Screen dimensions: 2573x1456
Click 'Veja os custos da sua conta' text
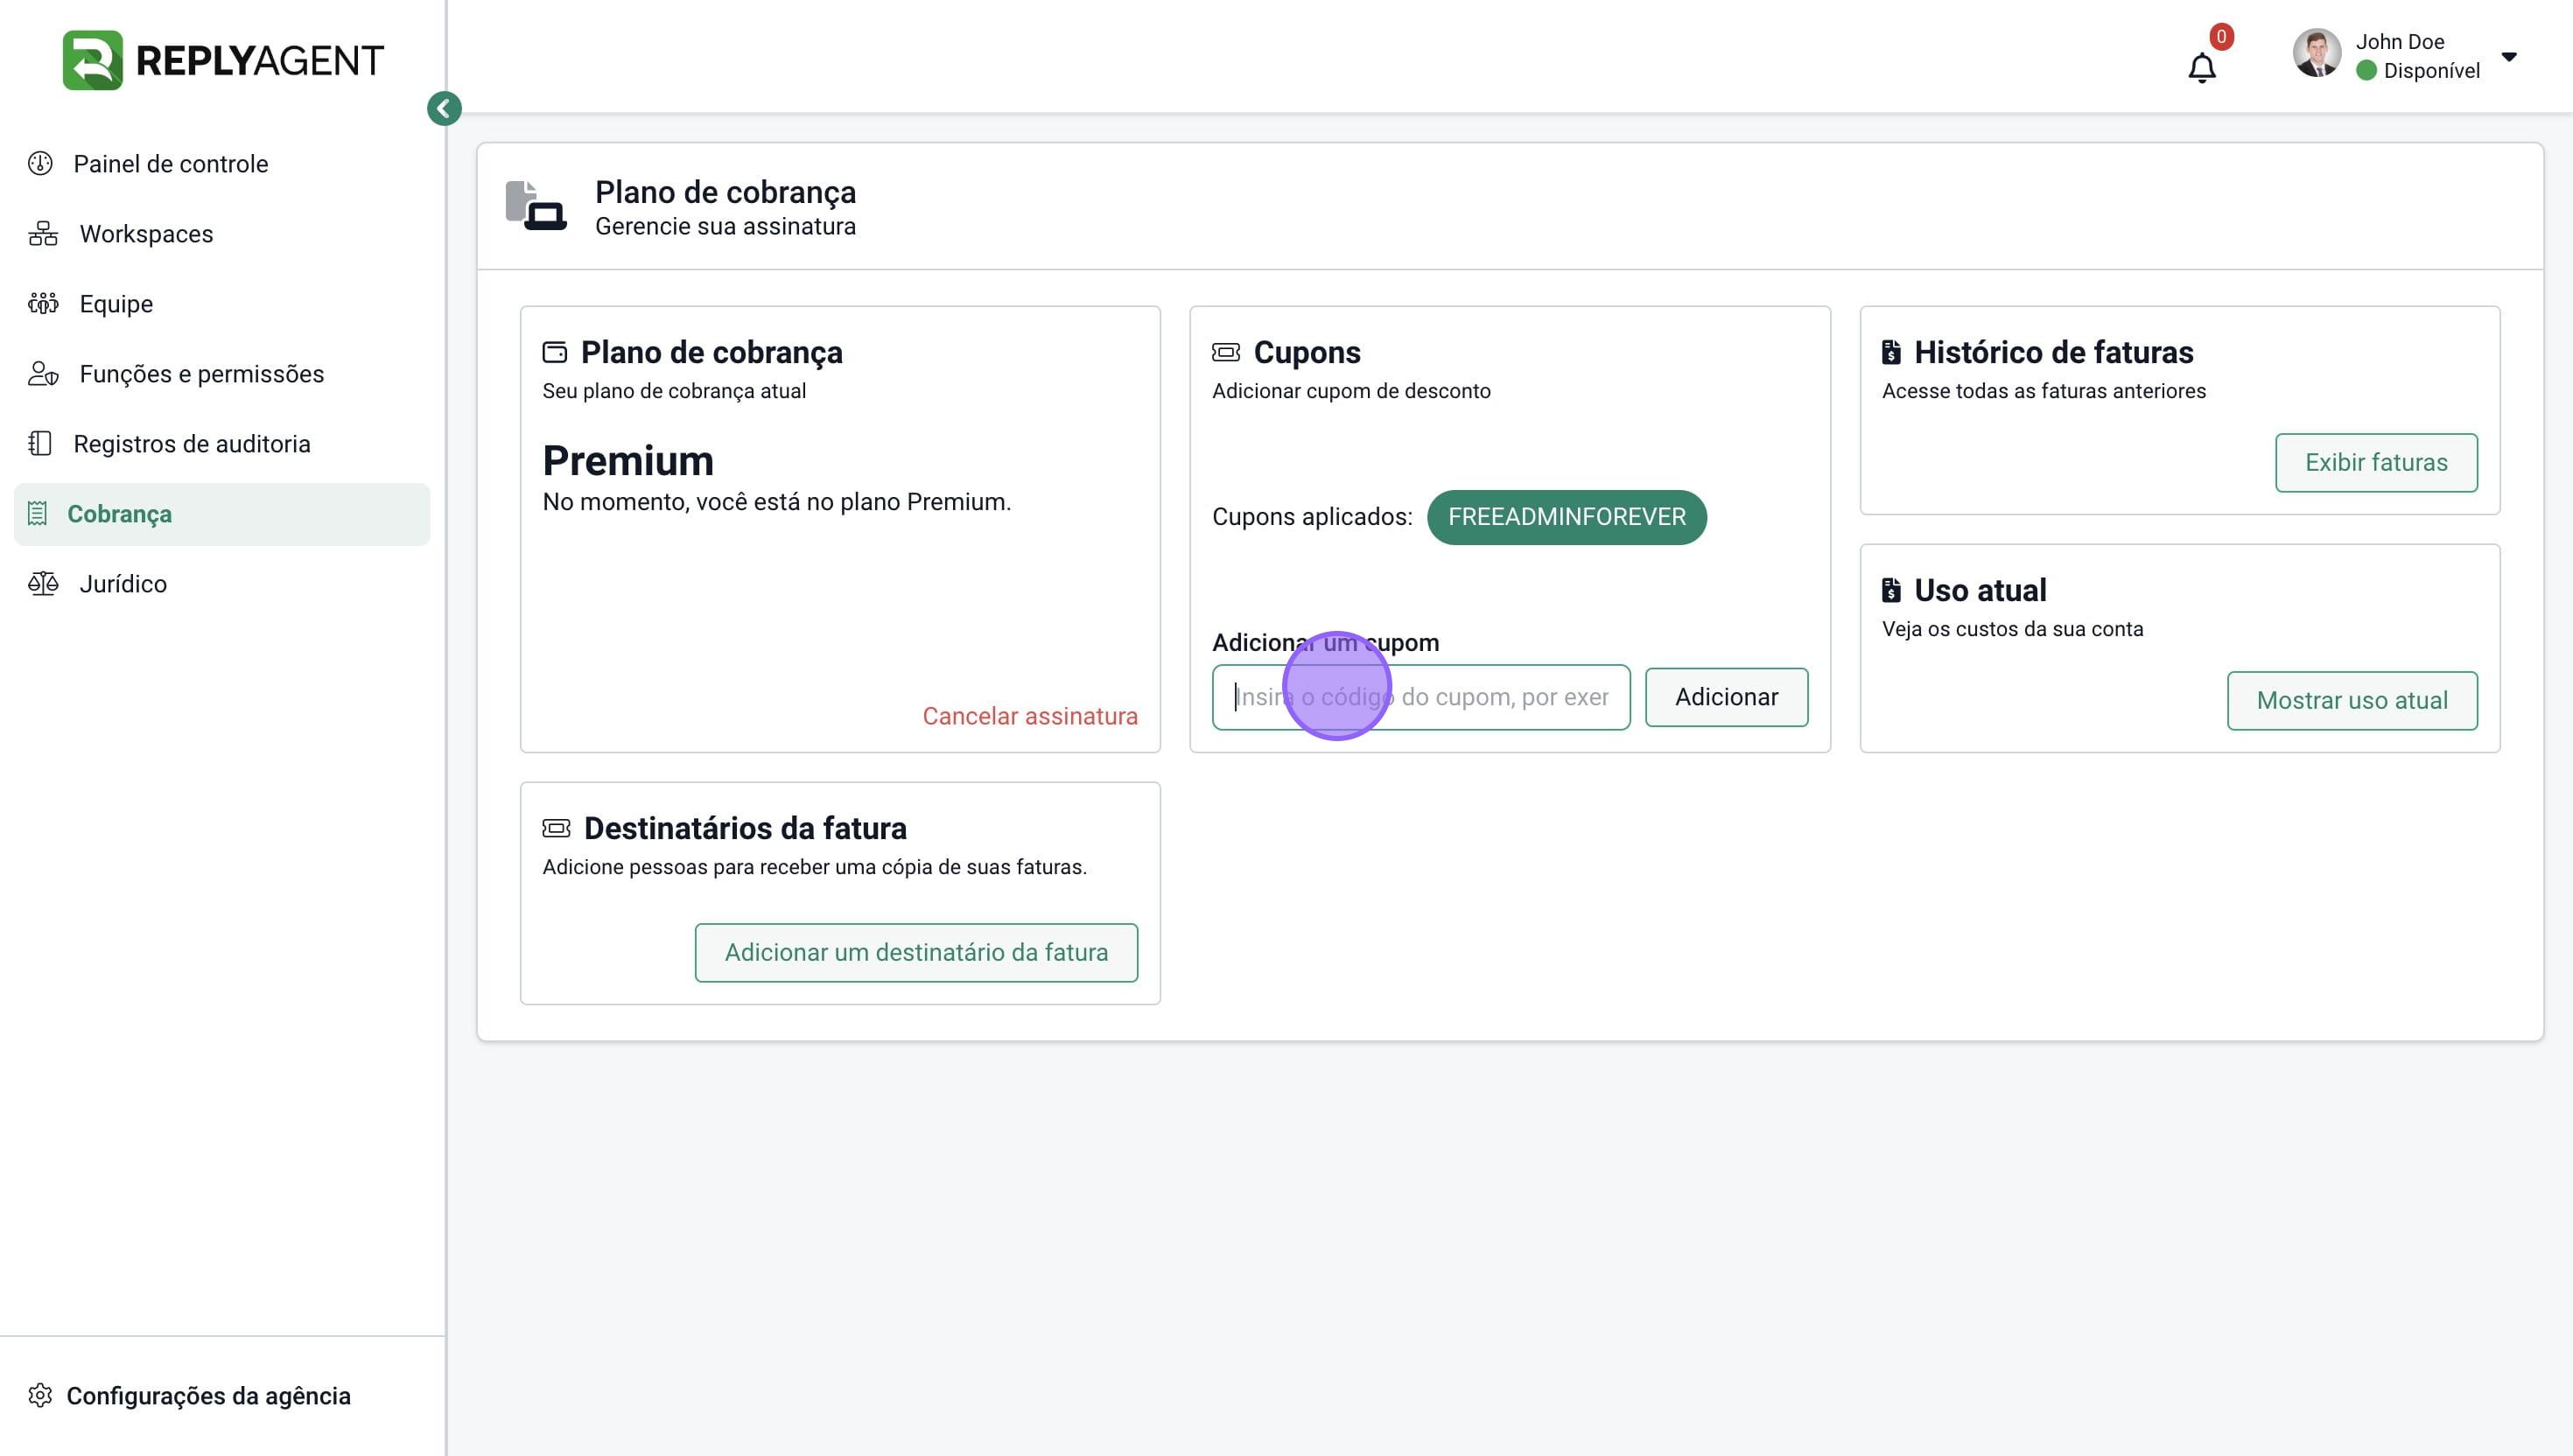[x=2012, y=629]
